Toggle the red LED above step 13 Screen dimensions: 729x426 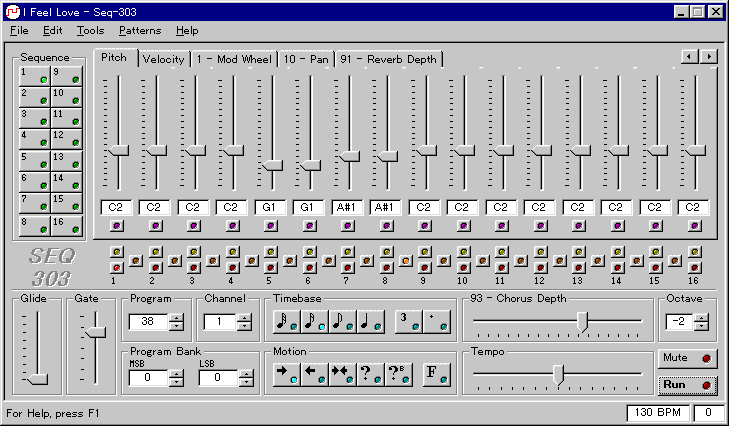578,268
